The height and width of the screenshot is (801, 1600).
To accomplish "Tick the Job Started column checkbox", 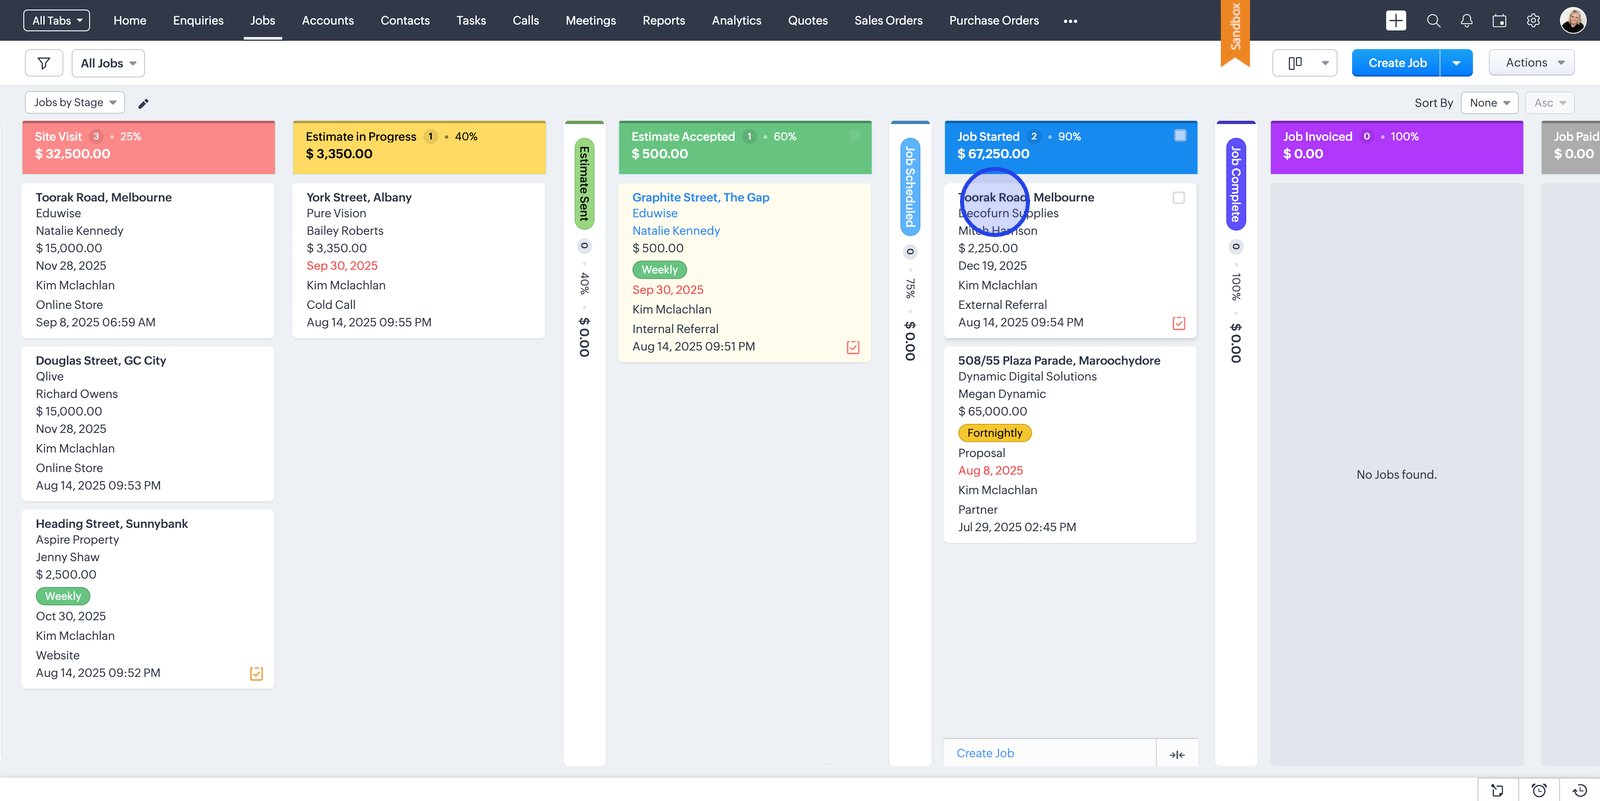I will point(1180,136).
